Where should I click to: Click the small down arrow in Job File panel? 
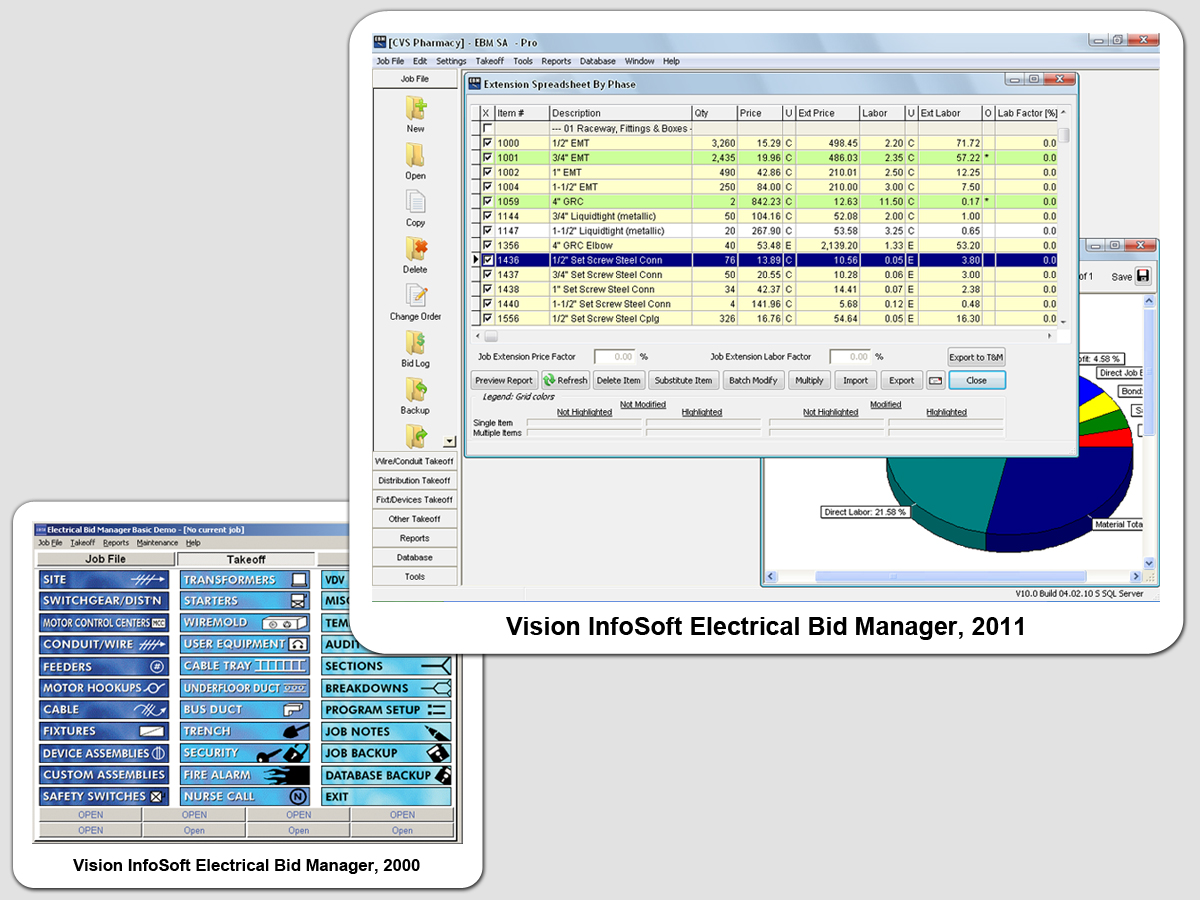(x=449, y=440)
